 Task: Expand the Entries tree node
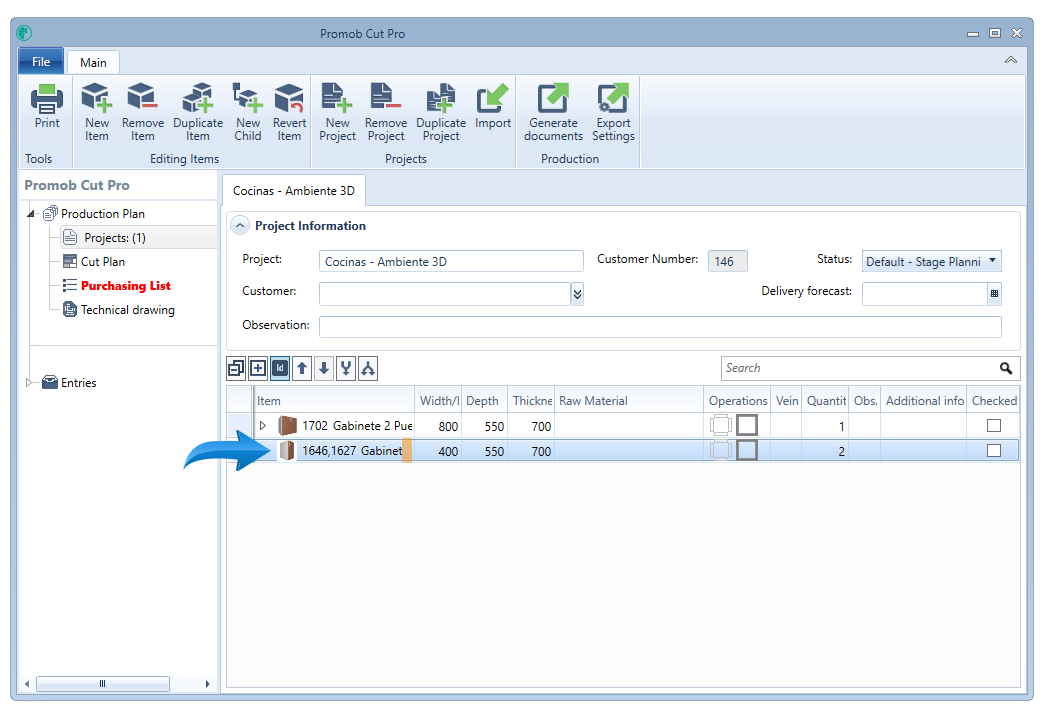point(29,382)
